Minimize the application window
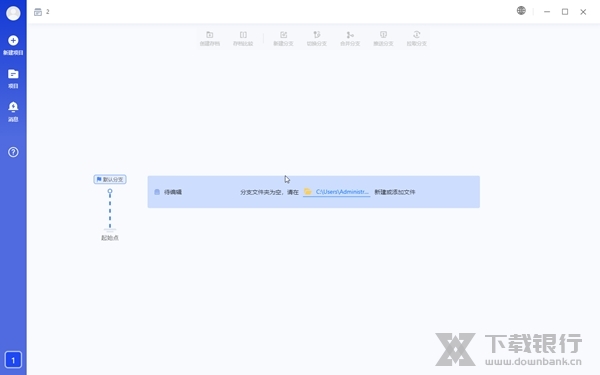The height and width of the screenshot is (375, 600). [x=547, y=12]
